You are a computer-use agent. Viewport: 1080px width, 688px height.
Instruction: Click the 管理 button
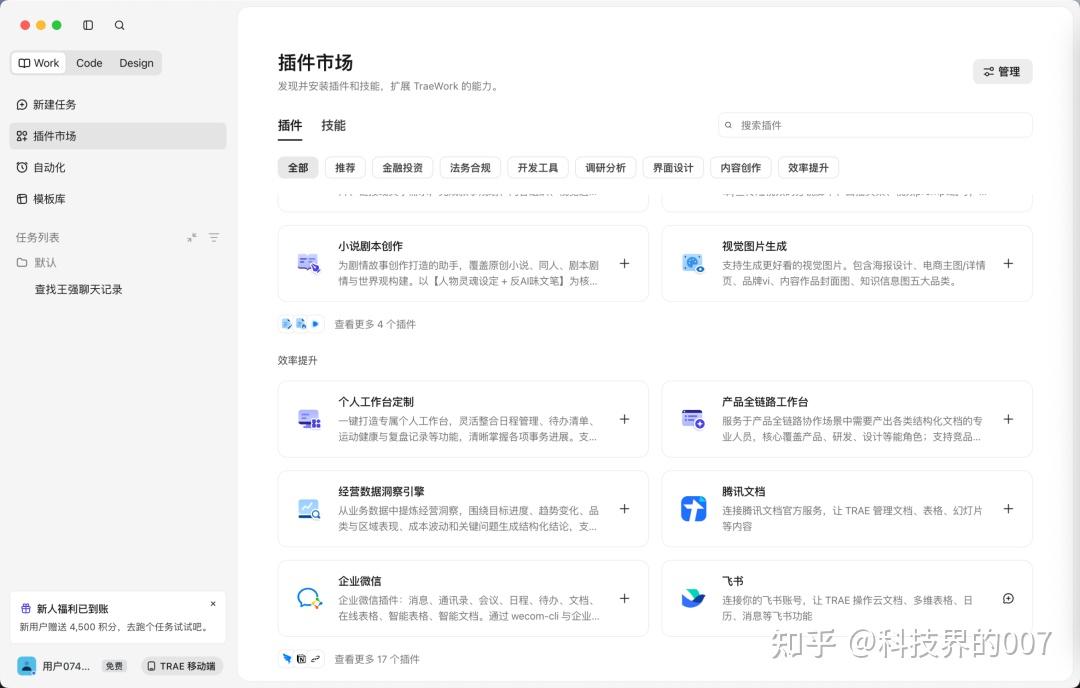click(1002, 72)
